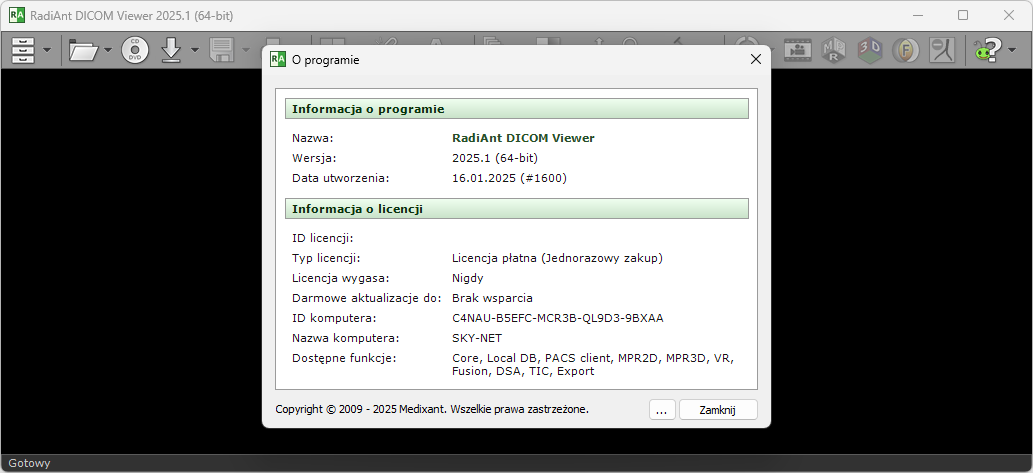Maximize the RadiAnt DICOM Viewer window
This screenshot has height=473, width=1033.
tap(963, 15)
